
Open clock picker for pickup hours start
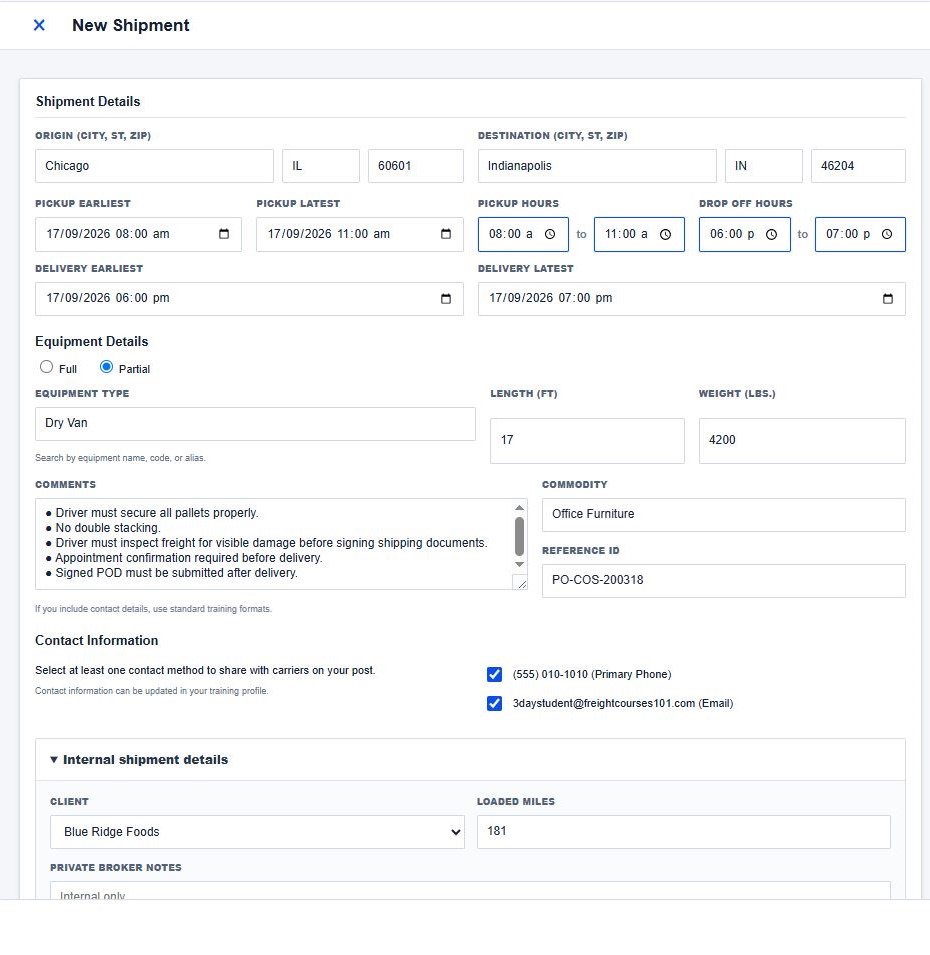coord(550,234)
